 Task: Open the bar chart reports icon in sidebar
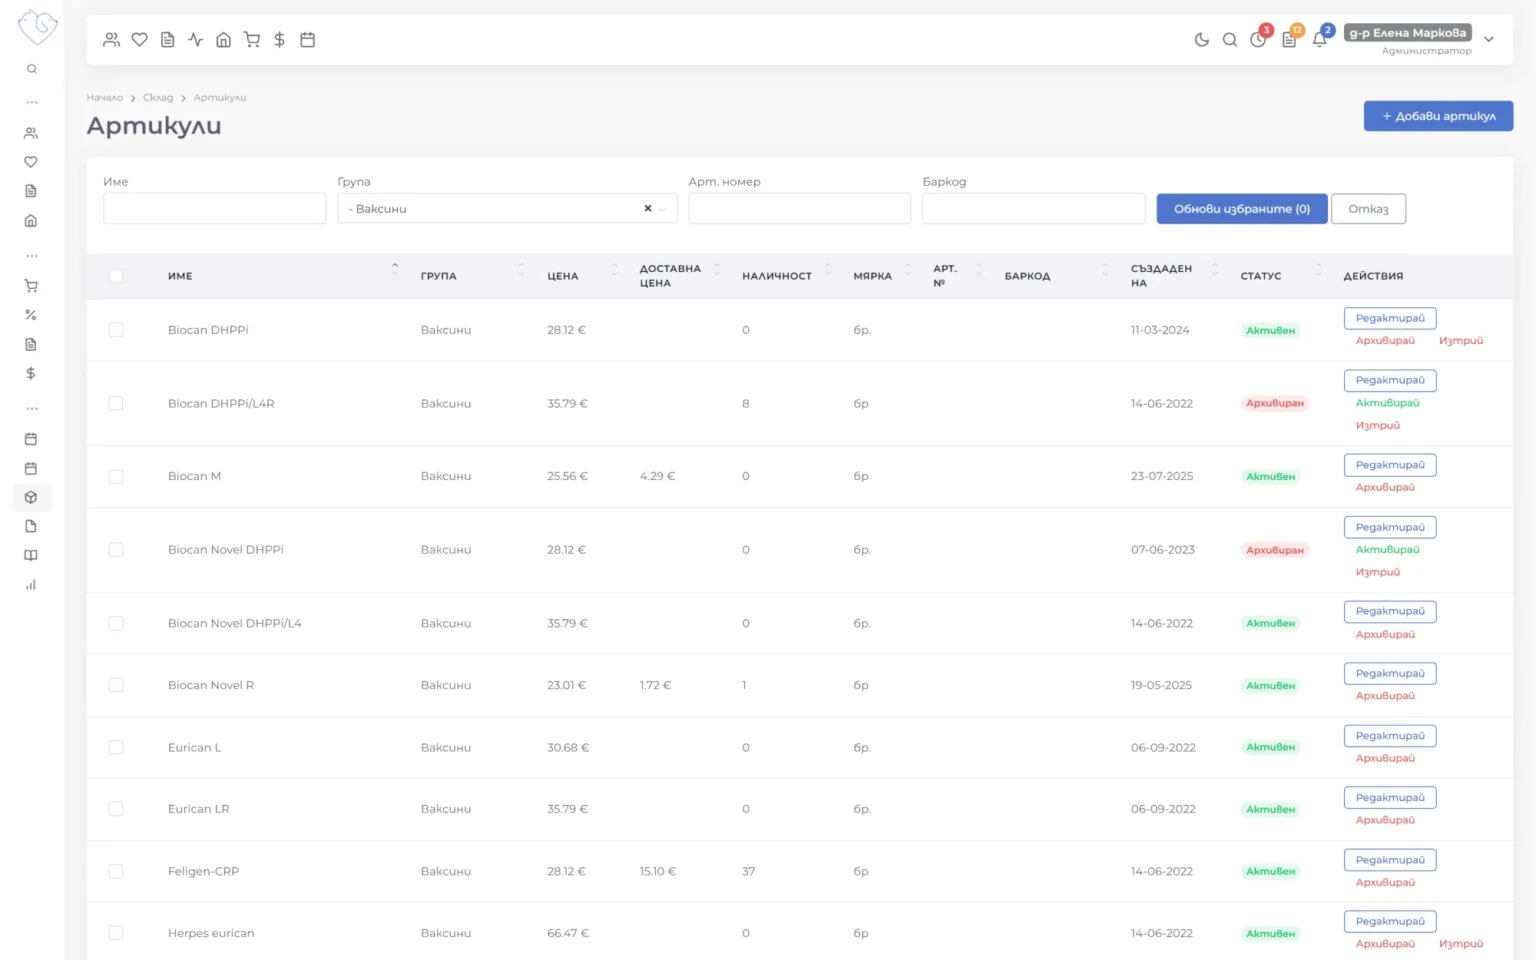click(x=31, y=585)
